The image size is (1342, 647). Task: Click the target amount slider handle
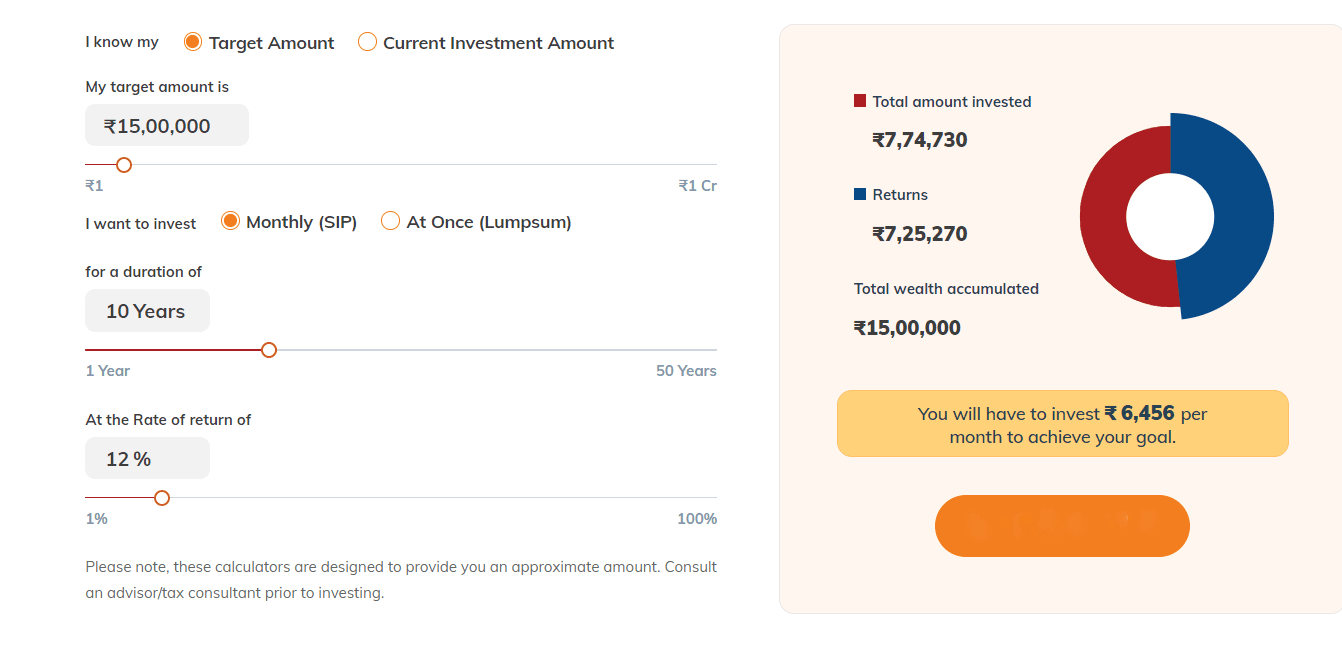pyautogui.click(x=124, y=165)
